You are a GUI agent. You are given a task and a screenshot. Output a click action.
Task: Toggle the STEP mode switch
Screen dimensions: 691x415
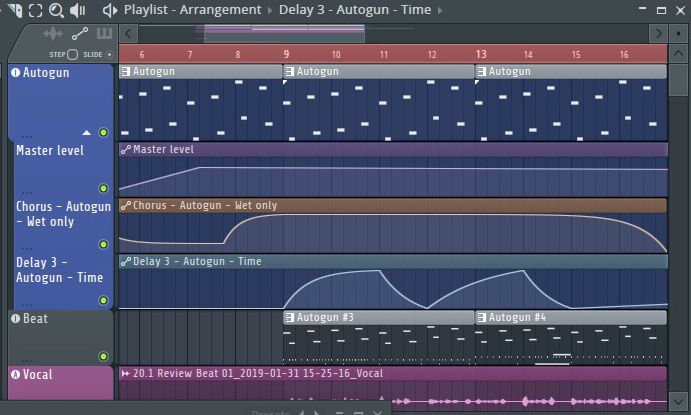(x=73, y=55)
